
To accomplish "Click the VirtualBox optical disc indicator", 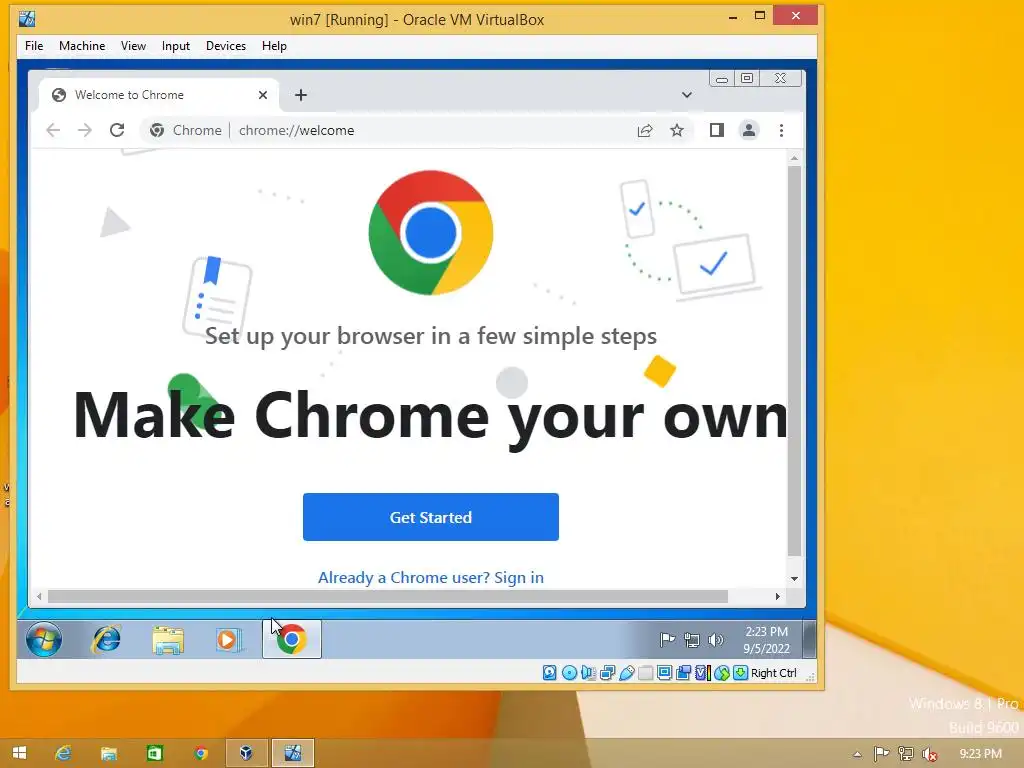I will click(x=569, y=673).
